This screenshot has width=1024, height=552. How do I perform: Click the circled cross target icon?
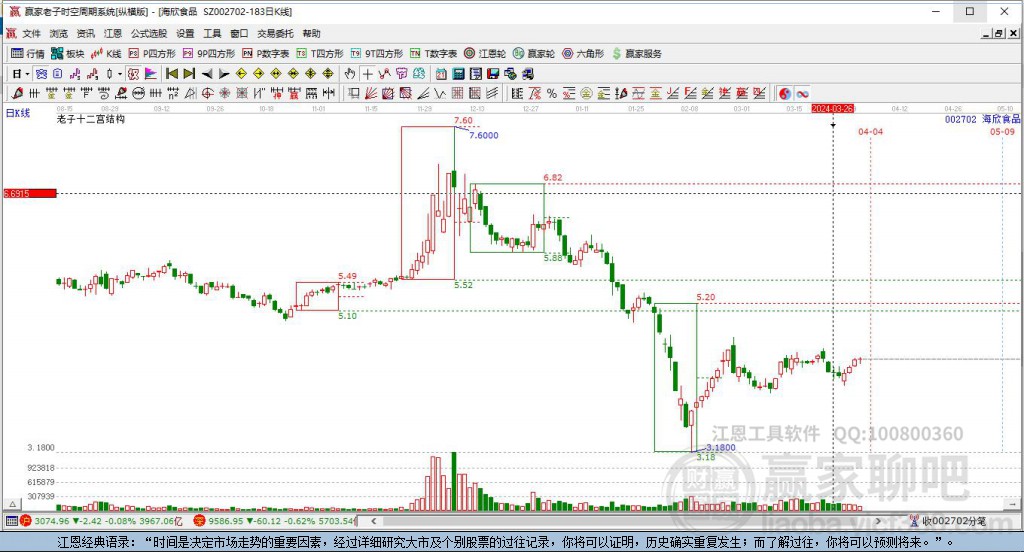pyautogui.click(x=208, y=93)
